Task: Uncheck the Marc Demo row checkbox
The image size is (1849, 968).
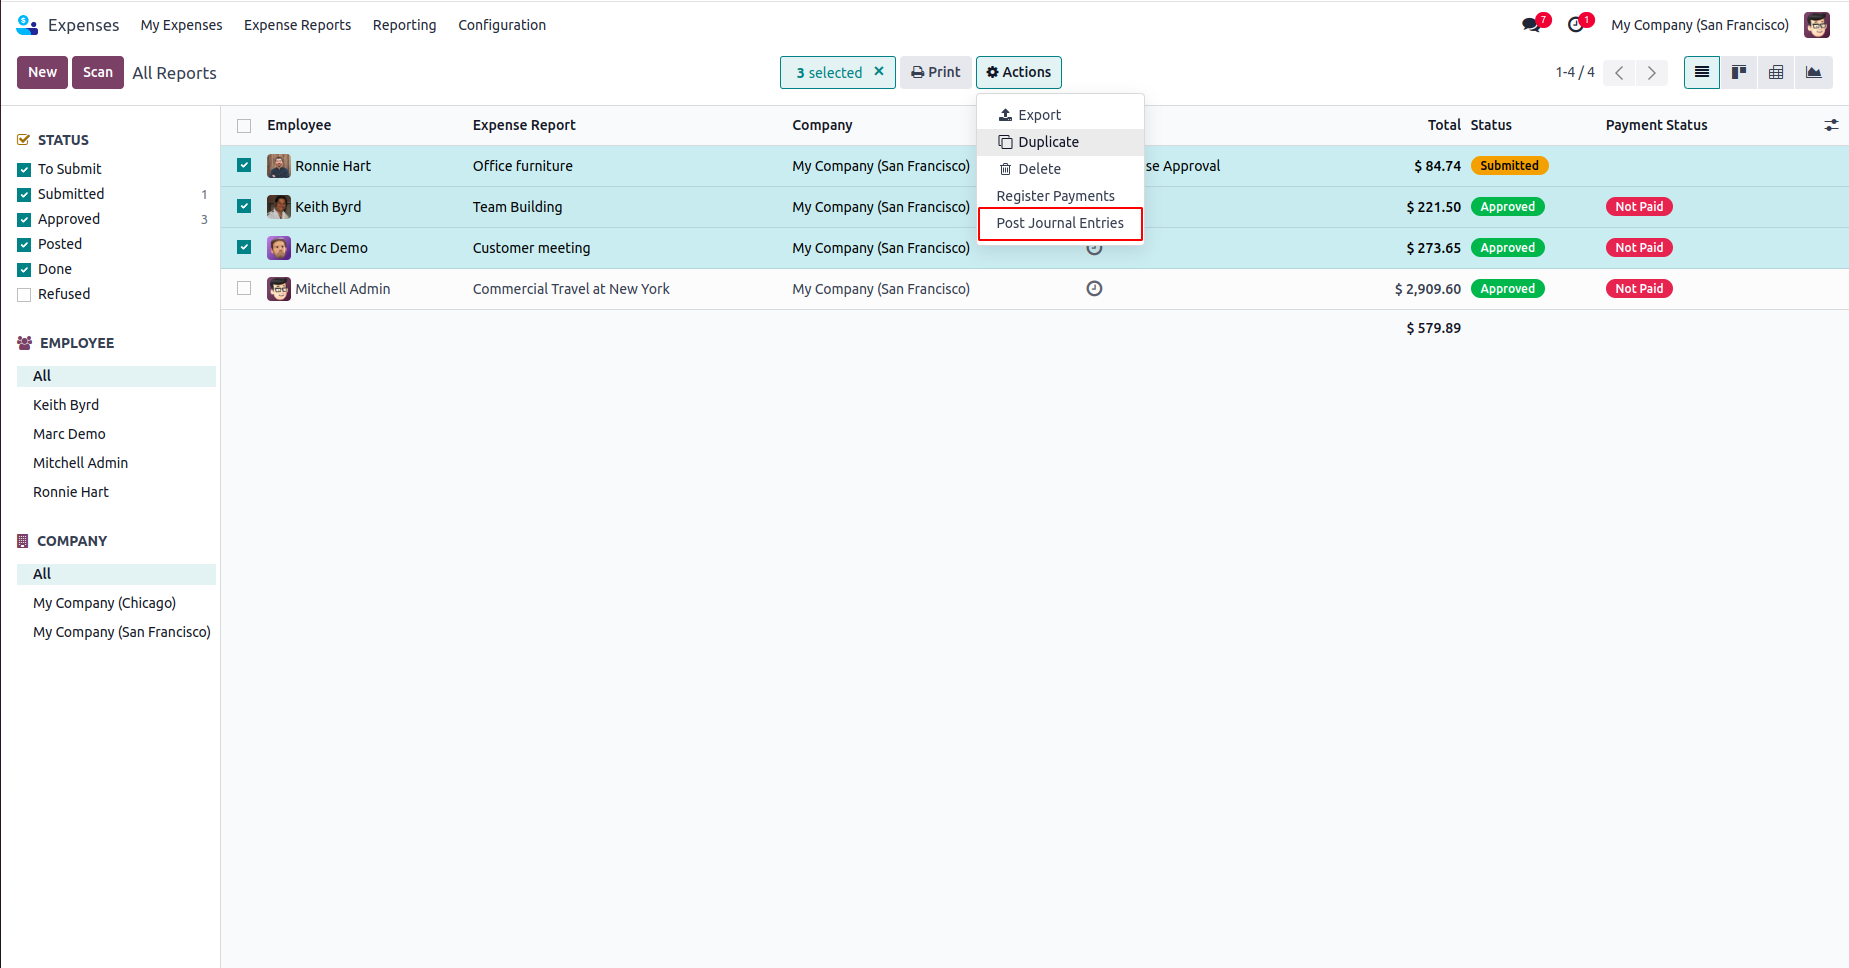Action: (244, 247)
